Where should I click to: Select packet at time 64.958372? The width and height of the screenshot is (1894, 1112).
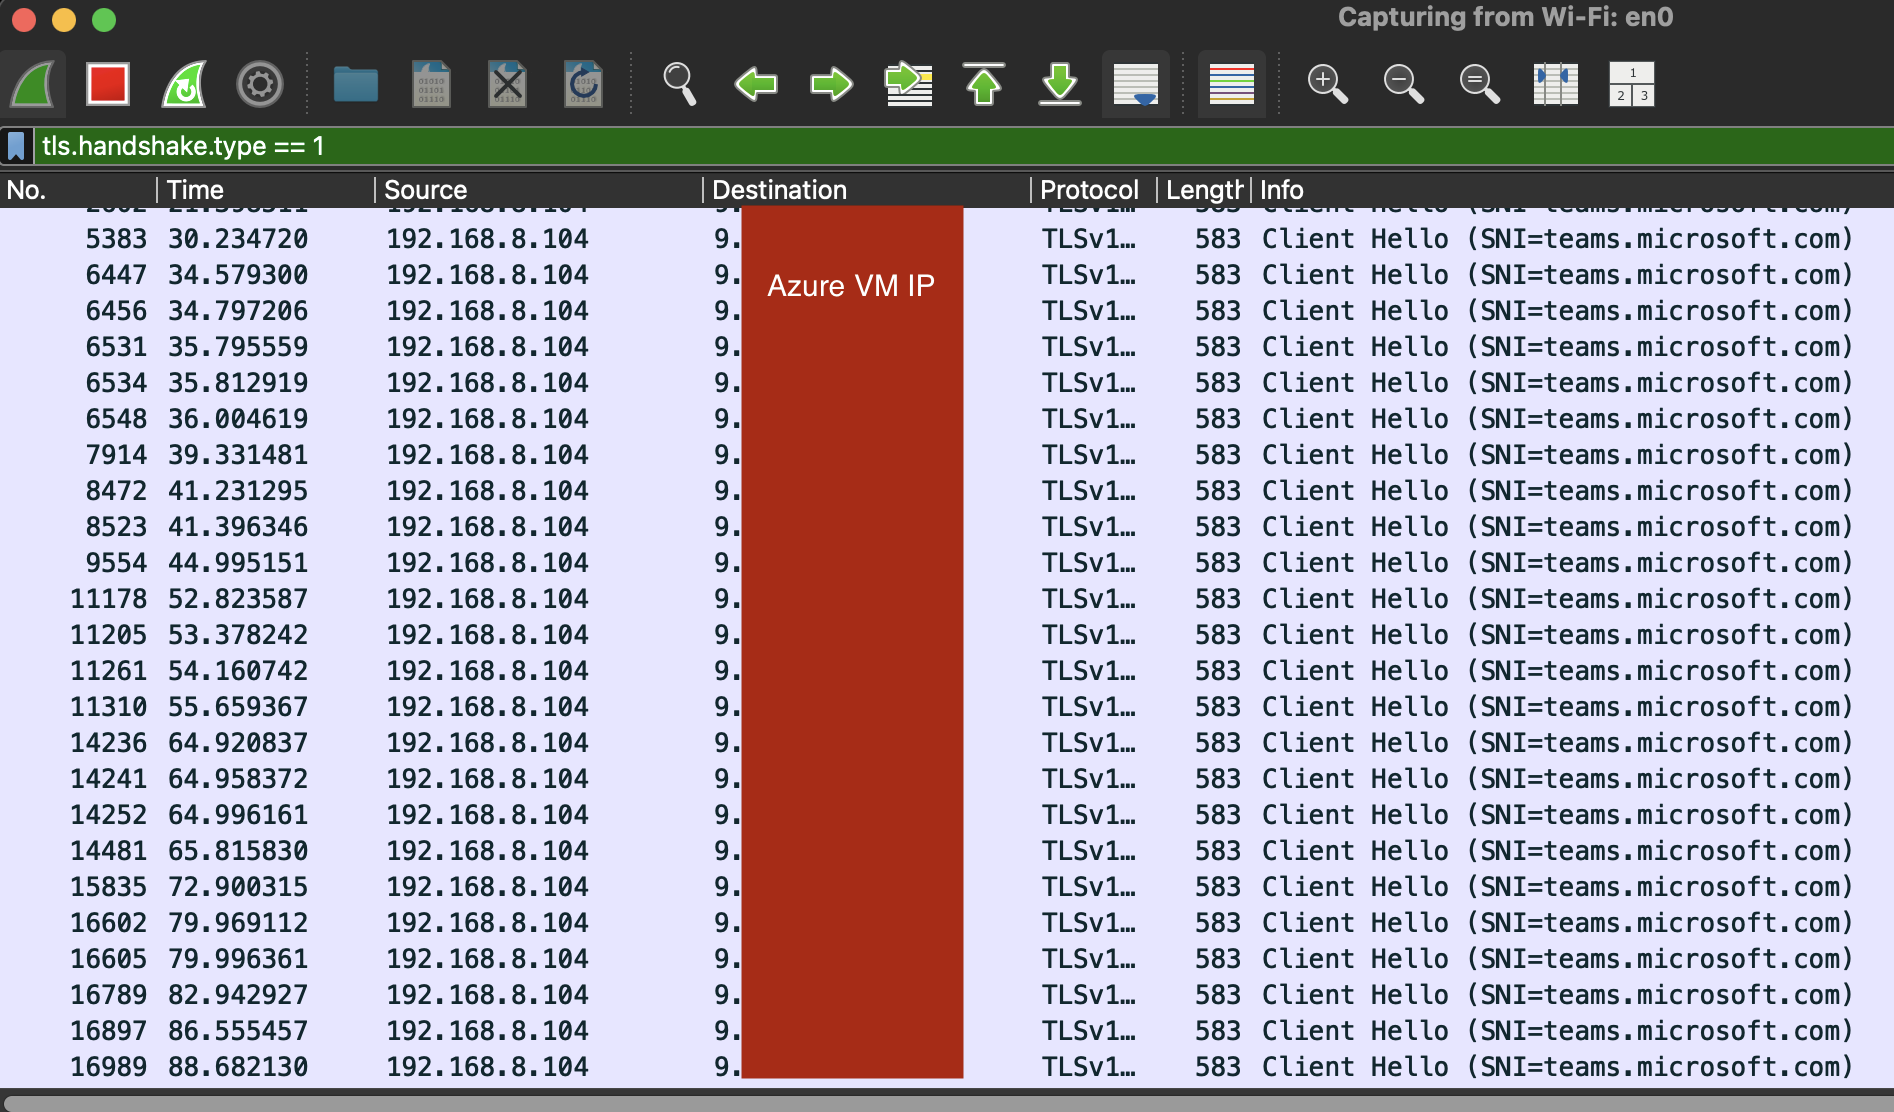(x=947, y=779)
